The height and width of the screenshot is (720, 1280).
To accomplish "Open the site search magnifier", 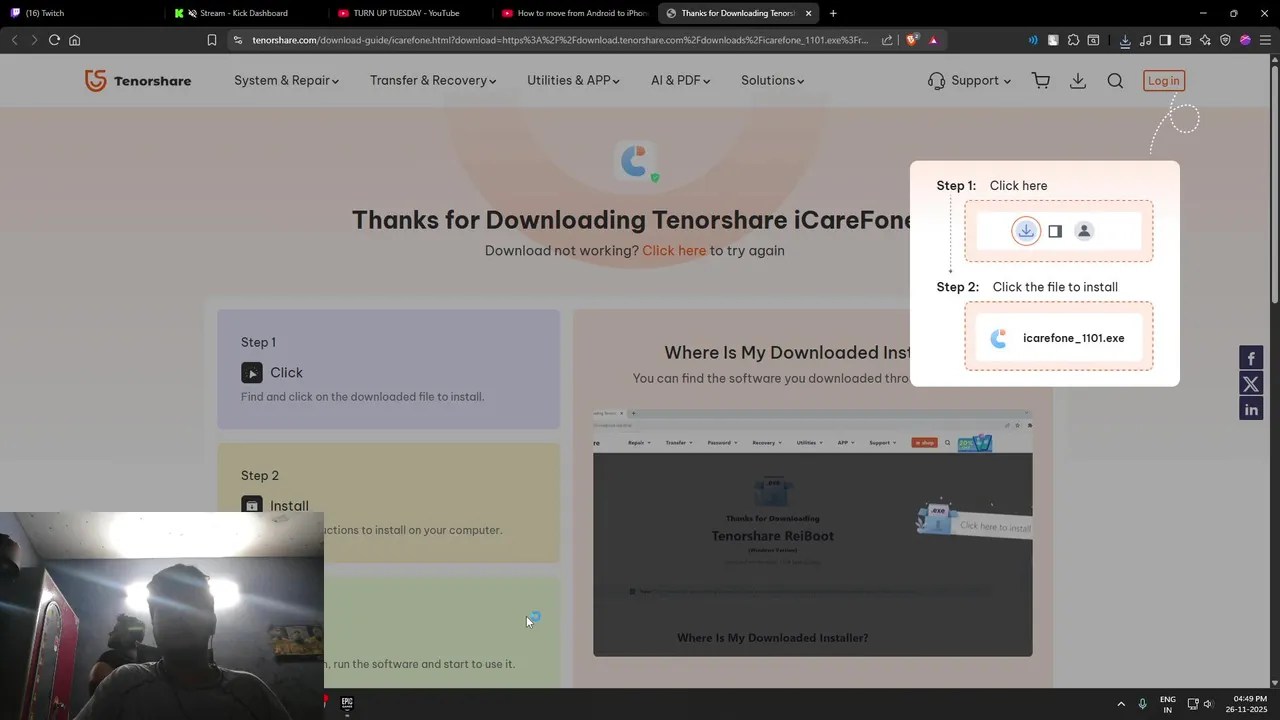I will click(x=1115, y=81).
